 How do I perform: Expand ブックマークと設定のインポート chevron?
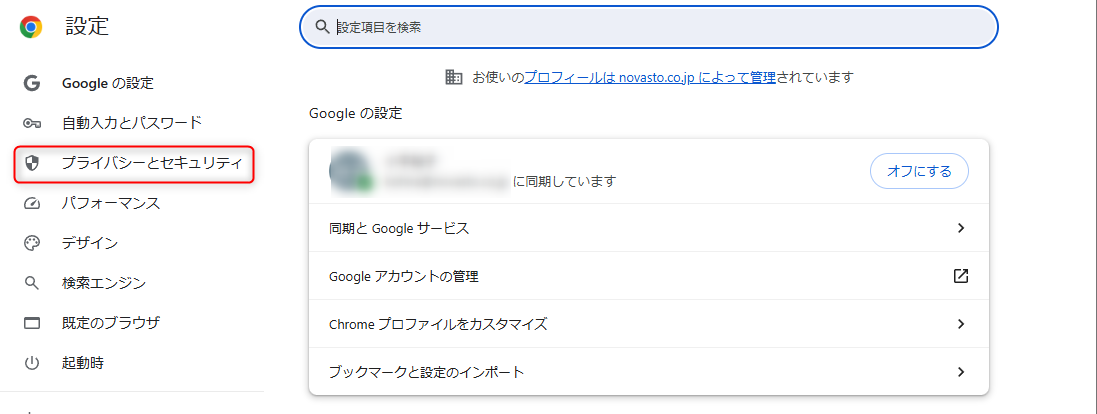[961, 372]
